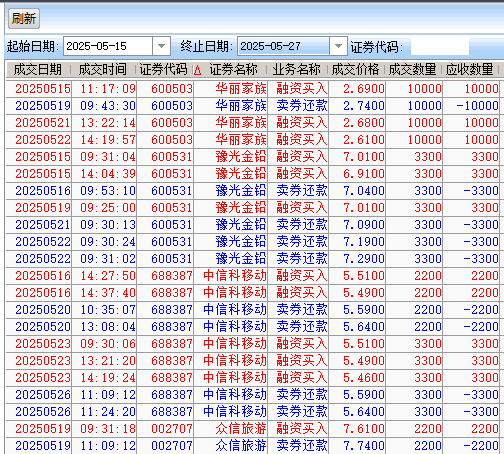Select the 众信旅游 融资买入 row priced 7.6100
This screenshot has height=454, width=504.
coord(252,429)
